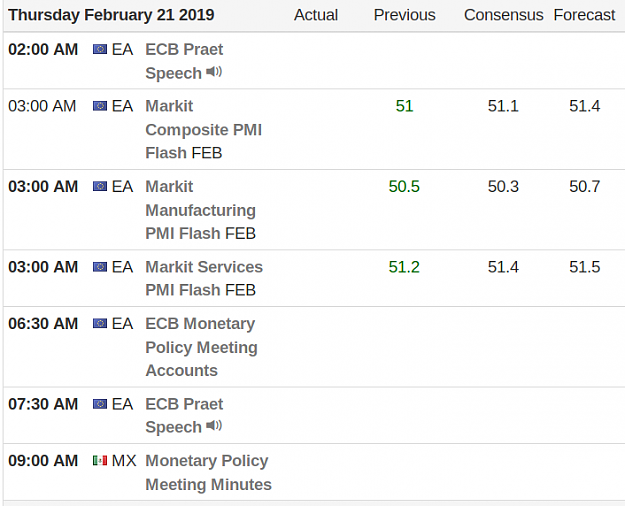Click previous value 50.5 for Manufacturing PMI
Image resolution: width=625 pixels, height=506 pixels.
coord(404,187)
